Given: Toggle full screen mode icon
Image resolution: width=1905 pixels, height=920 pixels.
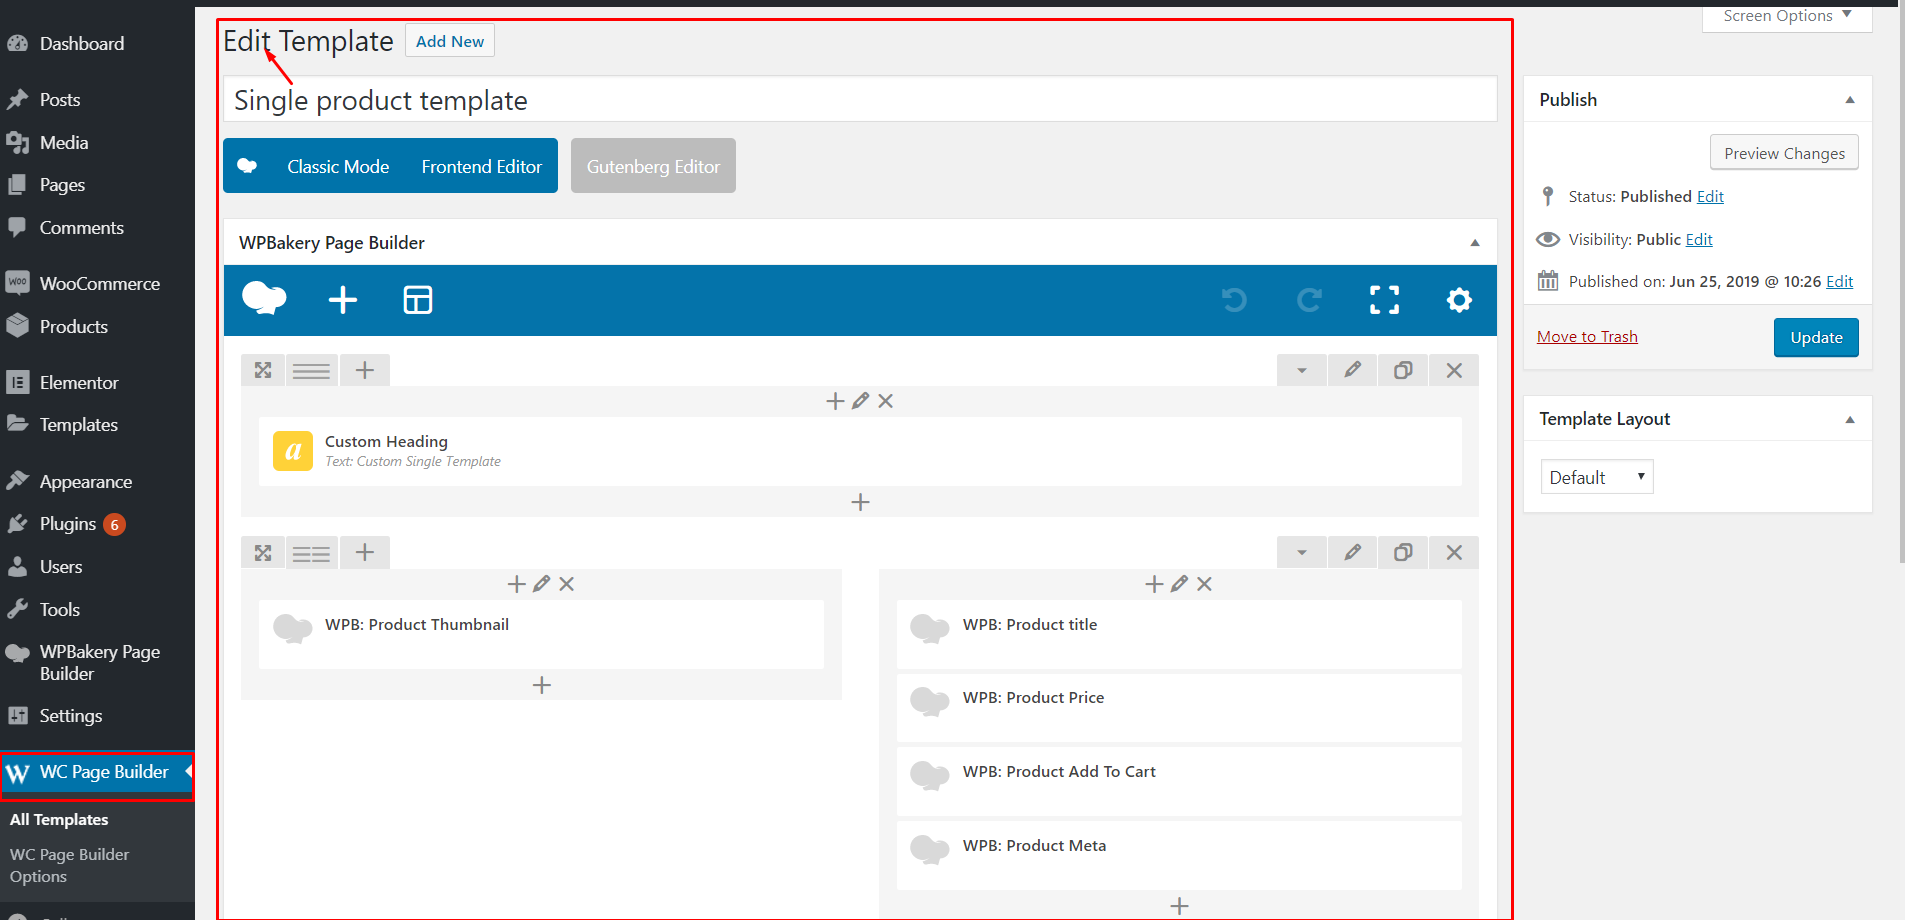Looking at the screenshot, I should coord(1384,299).
